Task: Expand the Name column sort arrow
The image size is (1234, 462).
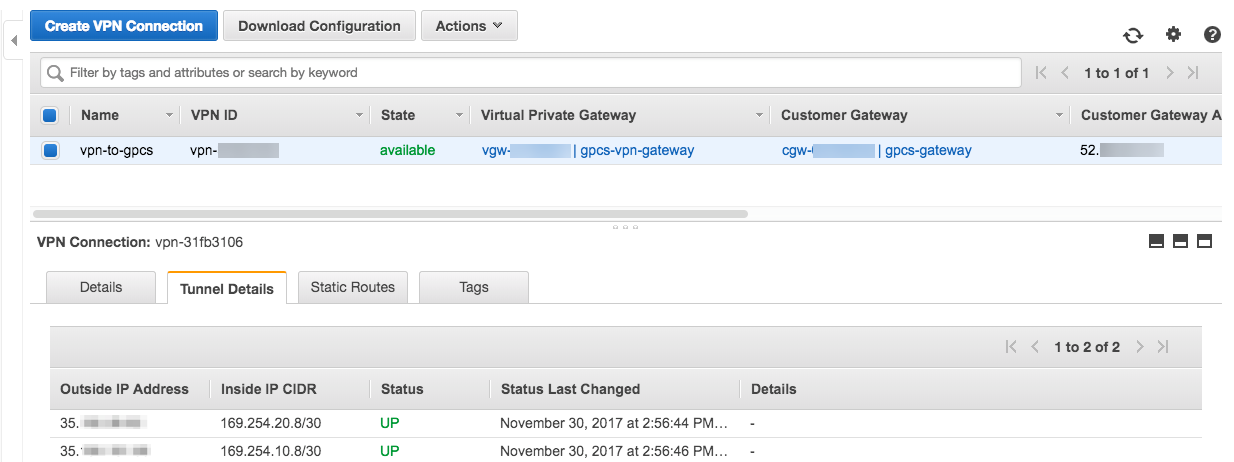Action: [167, 116]
